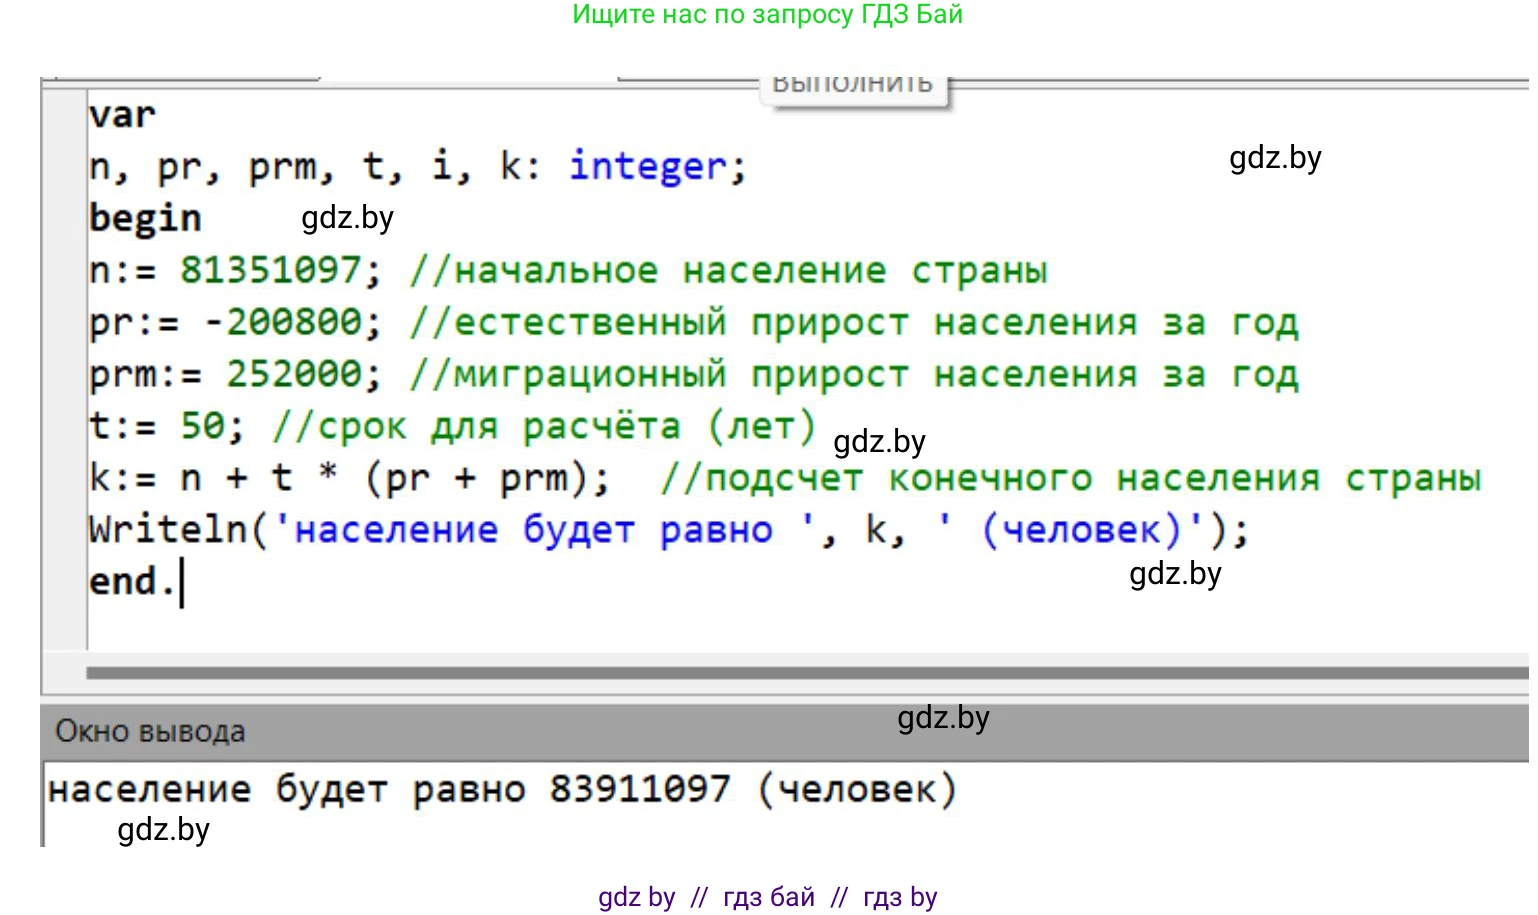The height and width of the screenshot is (915, 1538).
Task: Click the begin keyword
Action: click(x=145, y=218)
